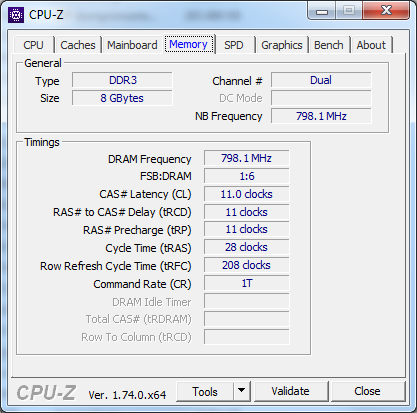417x413 pixels.
Task: Click the 8 GBytes size field
Action: (x=122, y=98)
